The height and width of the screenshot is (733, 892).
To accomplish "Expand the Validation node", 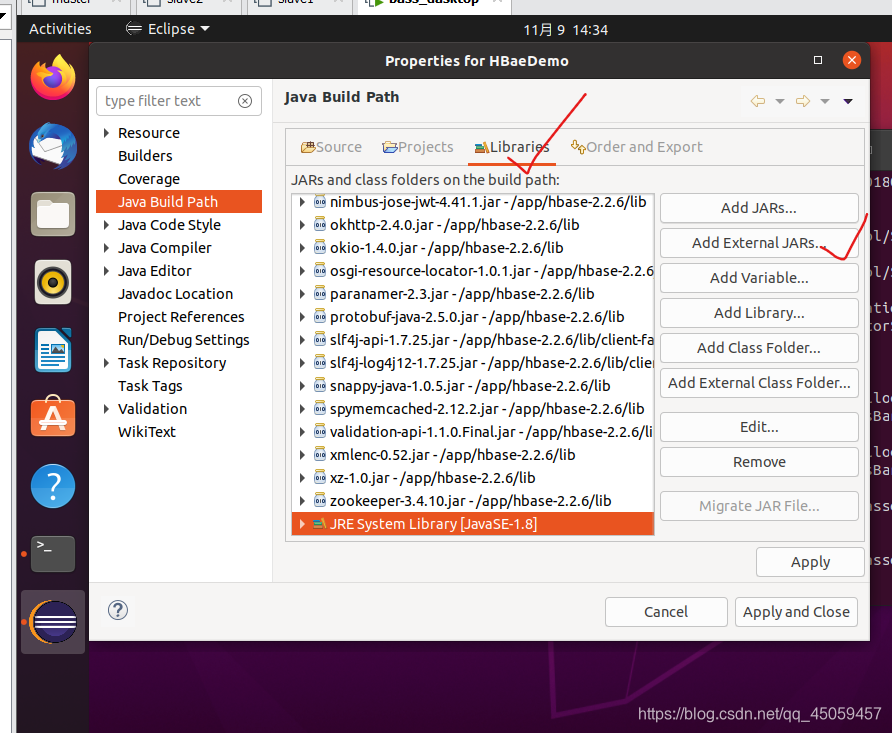I will [106, 409].
